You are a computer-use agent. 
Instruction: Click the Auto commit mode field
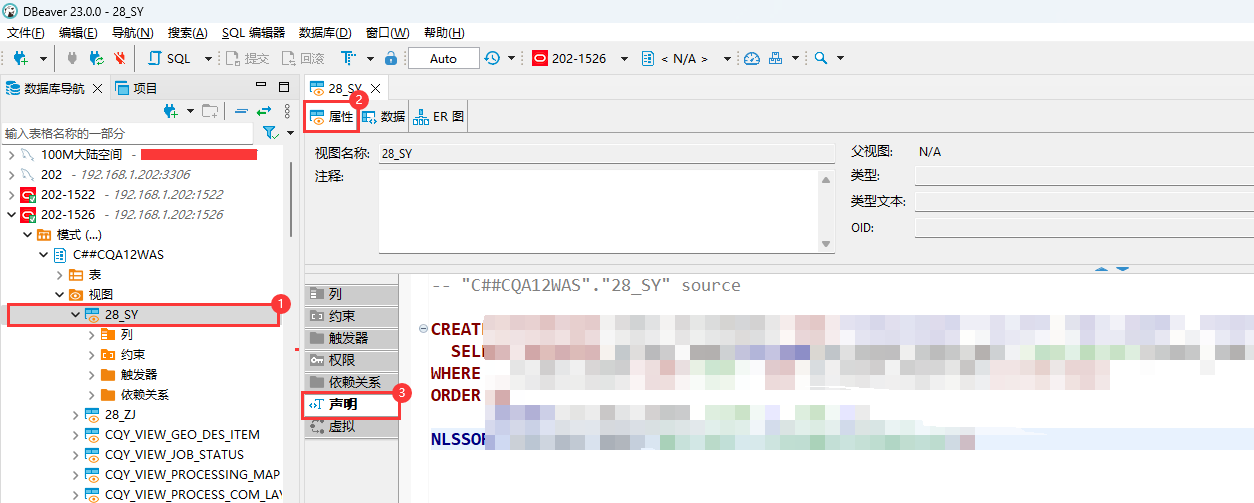443,58
